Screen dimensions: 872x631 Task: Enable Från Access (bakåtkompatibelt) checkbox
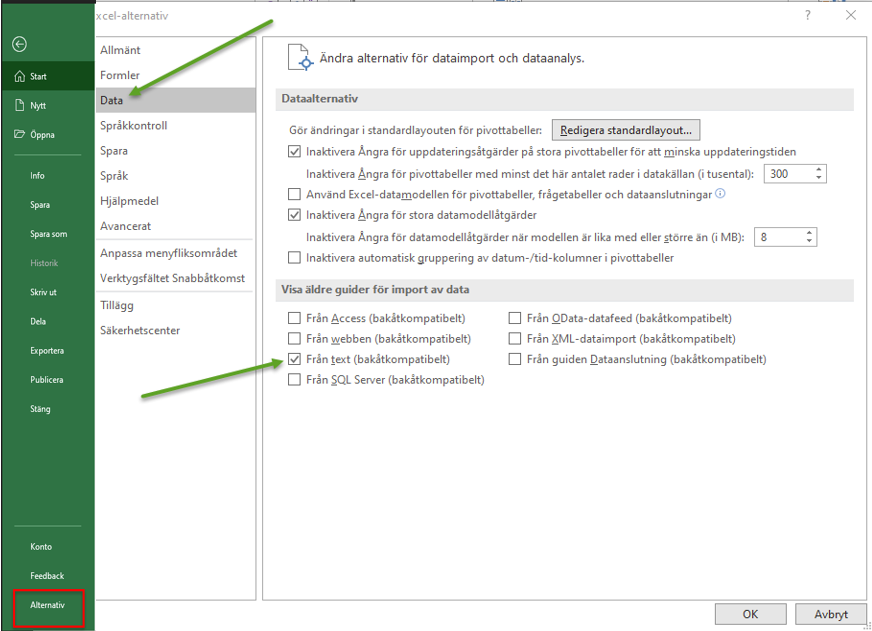coord(294,319)
